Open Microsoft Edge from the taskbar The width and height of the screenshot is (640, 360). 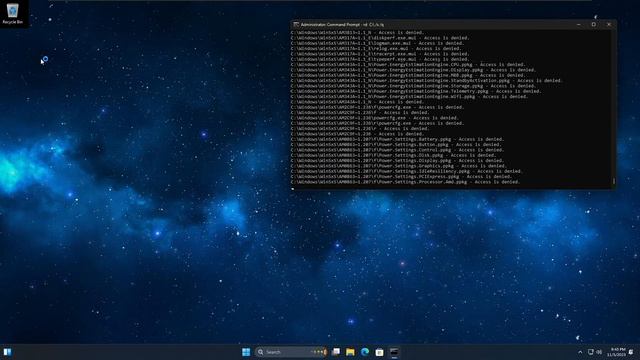tap(365, 352)
